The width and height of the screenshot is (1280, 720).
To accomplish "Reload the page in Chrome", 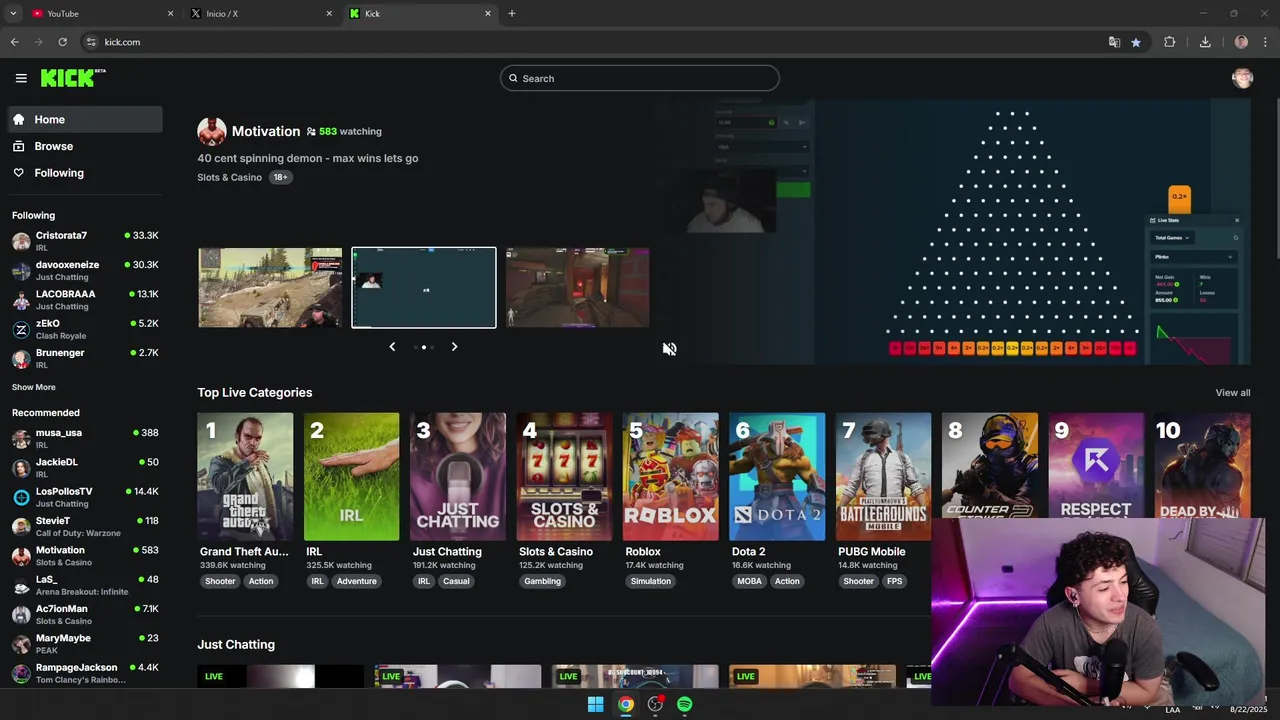I will point(62,42).
